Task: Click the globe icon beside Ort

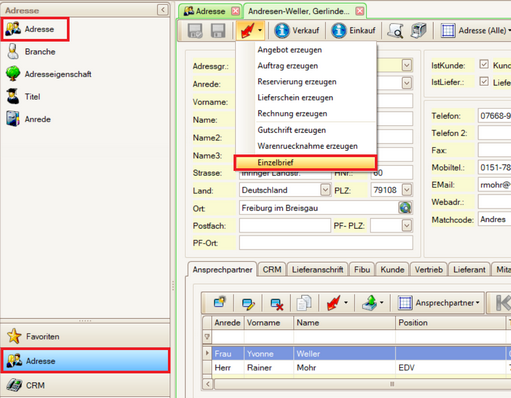Action: tap(405, 208)
